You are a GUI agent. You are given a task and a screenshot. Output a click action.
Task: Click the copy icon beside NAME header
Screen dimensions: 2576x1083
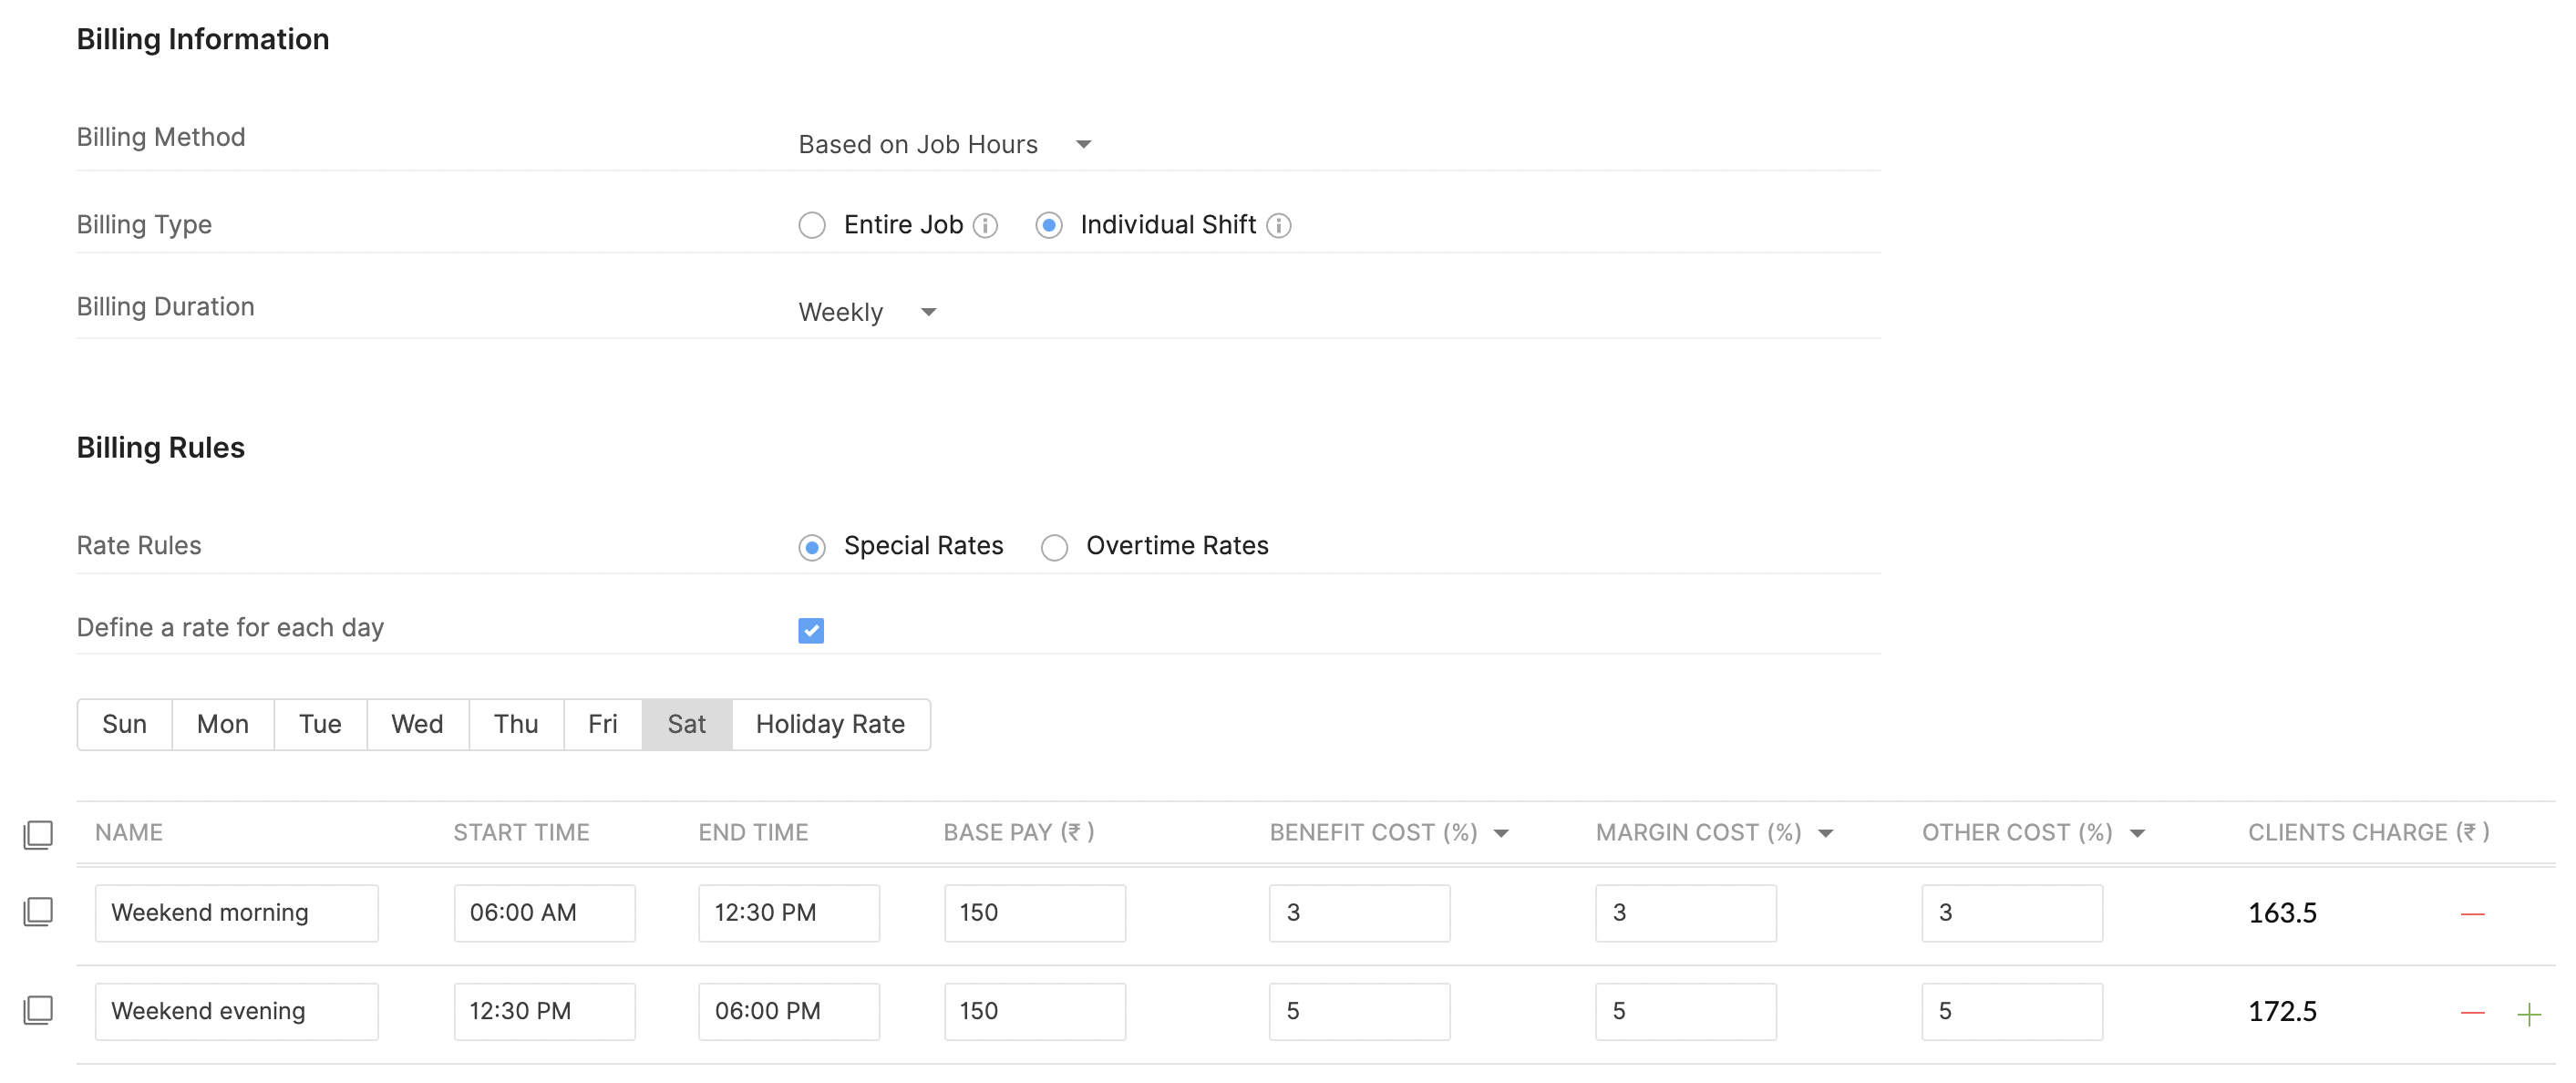coord(38,834)
